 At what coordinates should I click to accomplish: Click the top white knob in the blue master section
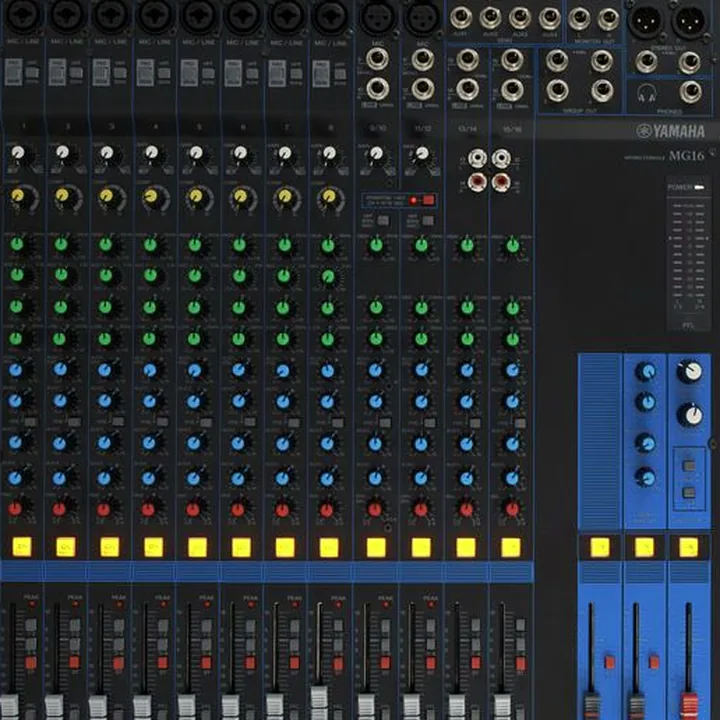(690, 371)
